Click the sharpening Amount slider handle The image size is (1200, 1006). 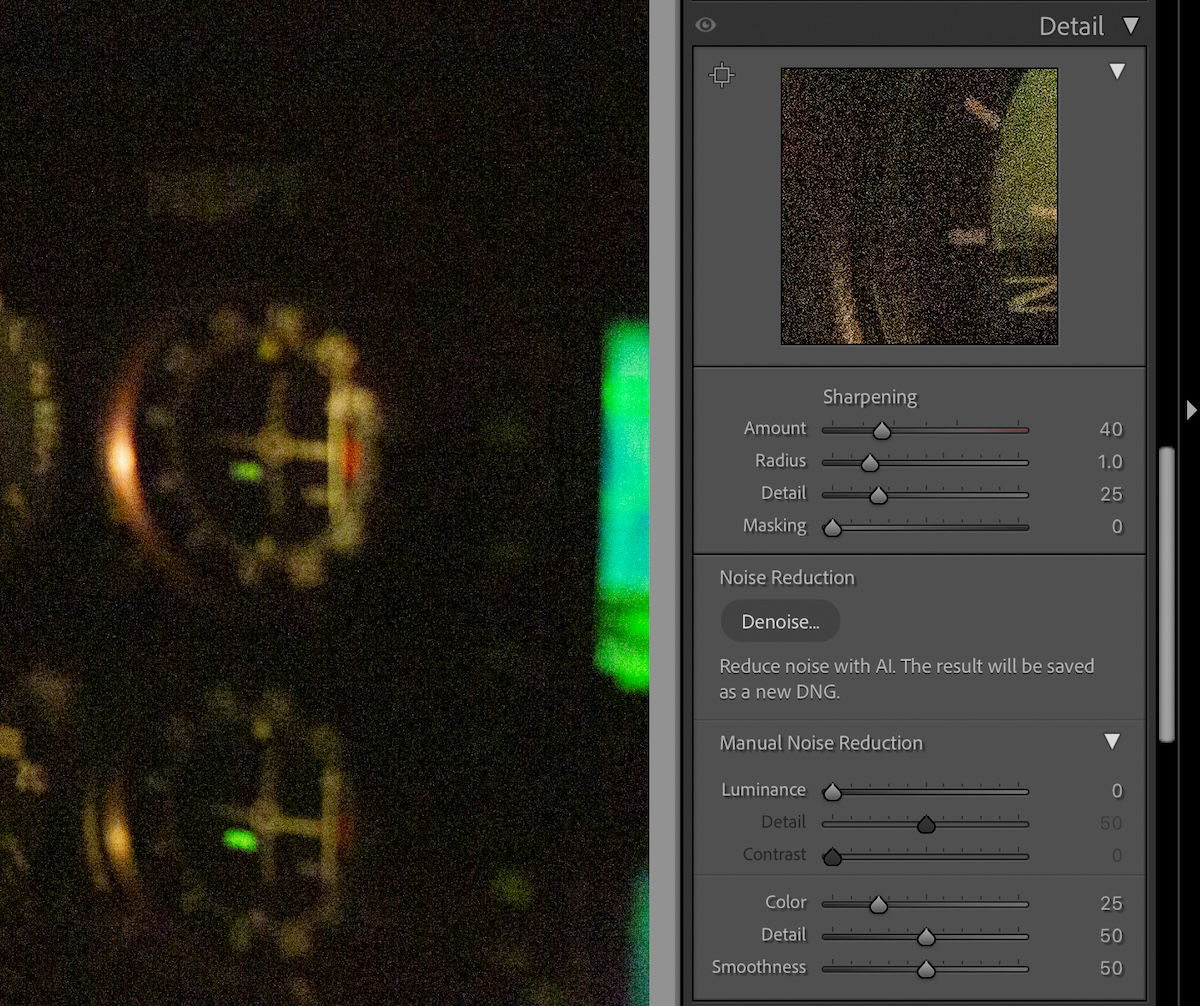pos(881,430)
